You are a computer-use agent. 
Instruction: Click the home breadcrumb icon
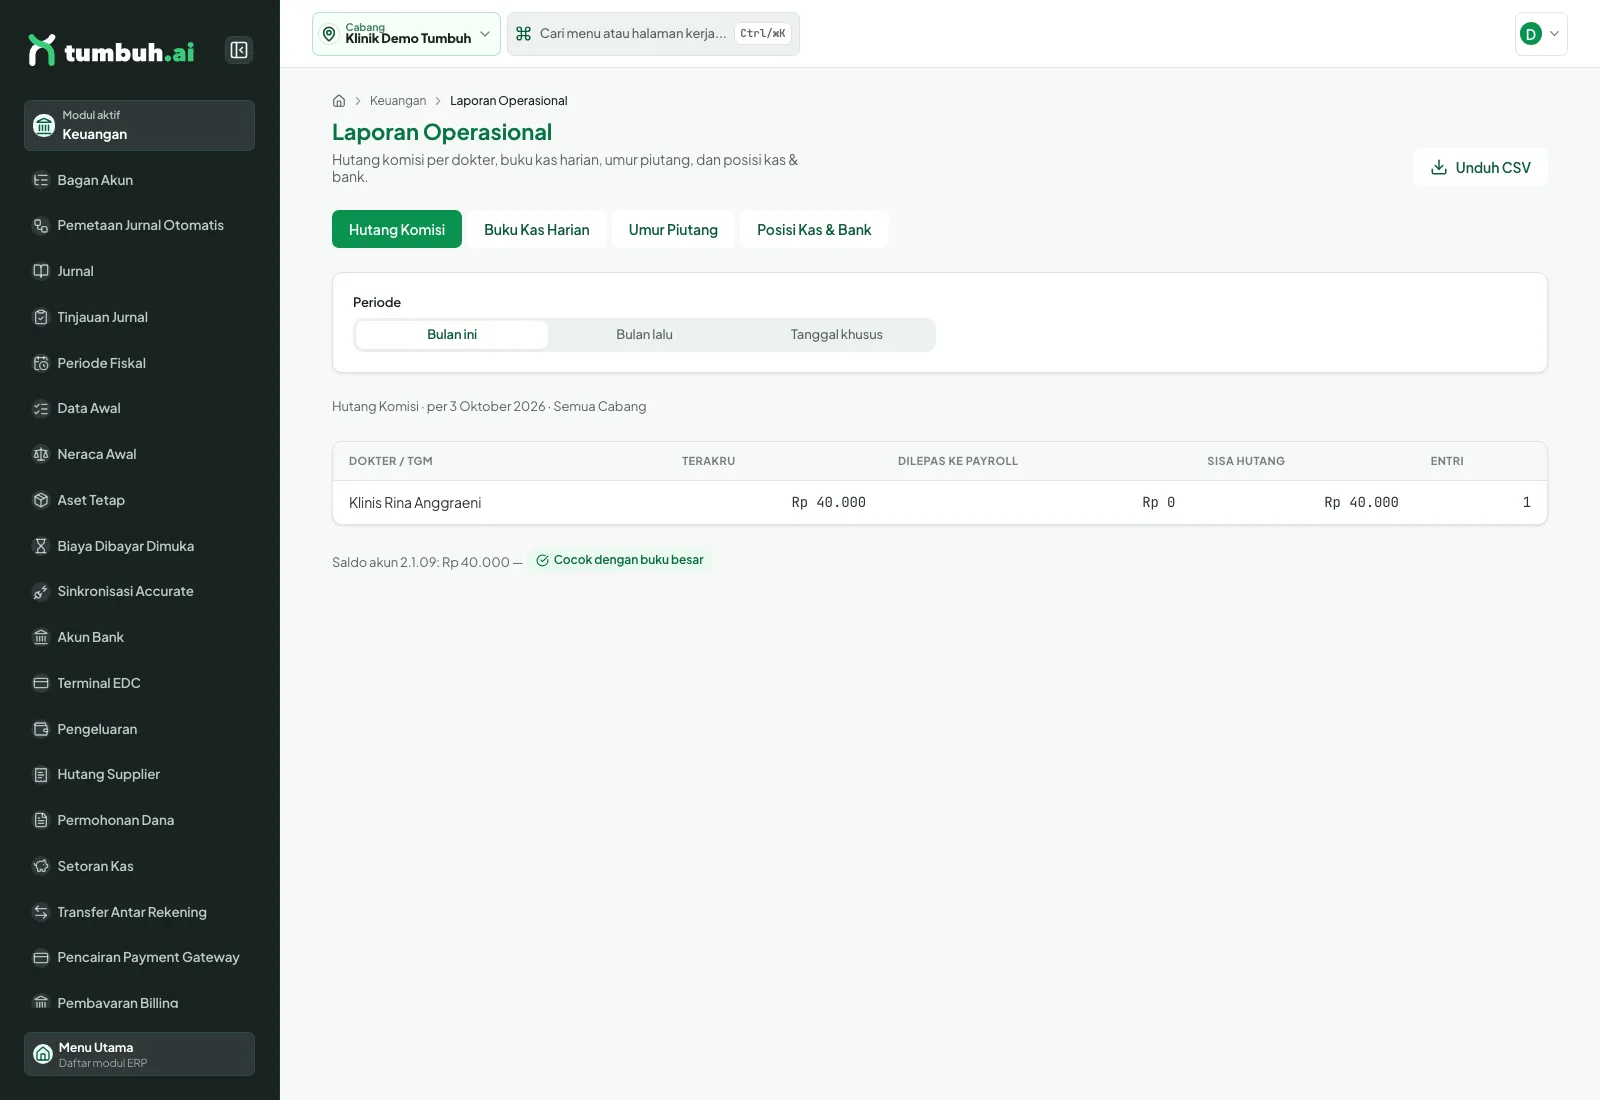click(x=339, y=101)
